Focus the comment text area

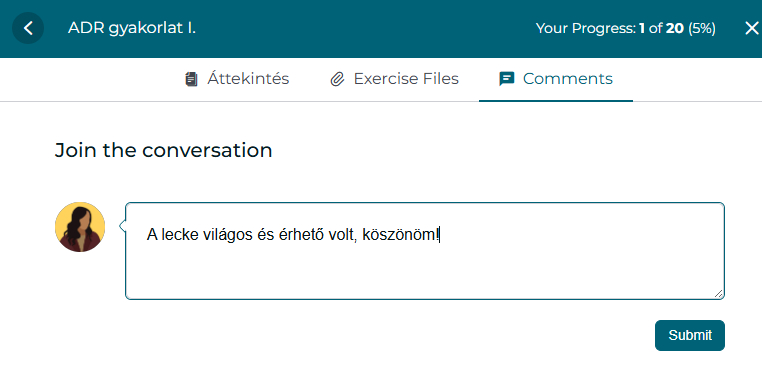point(425,251)
